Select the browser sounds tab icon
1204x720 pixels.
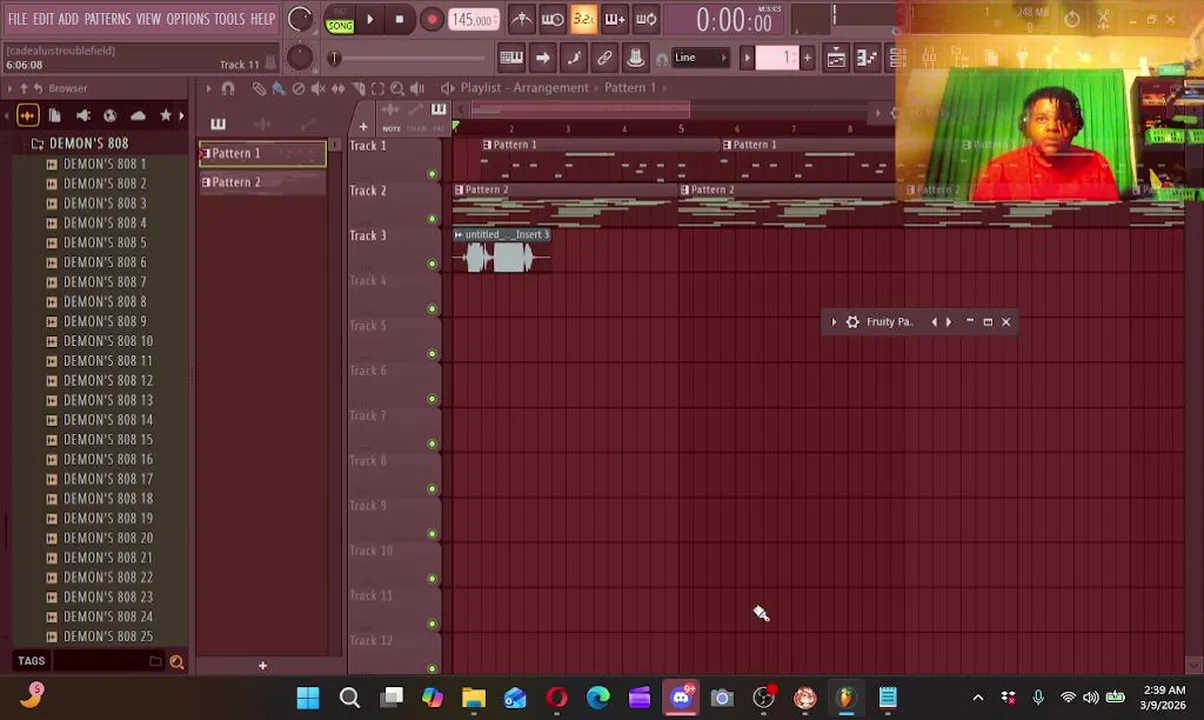coord(27,116)
